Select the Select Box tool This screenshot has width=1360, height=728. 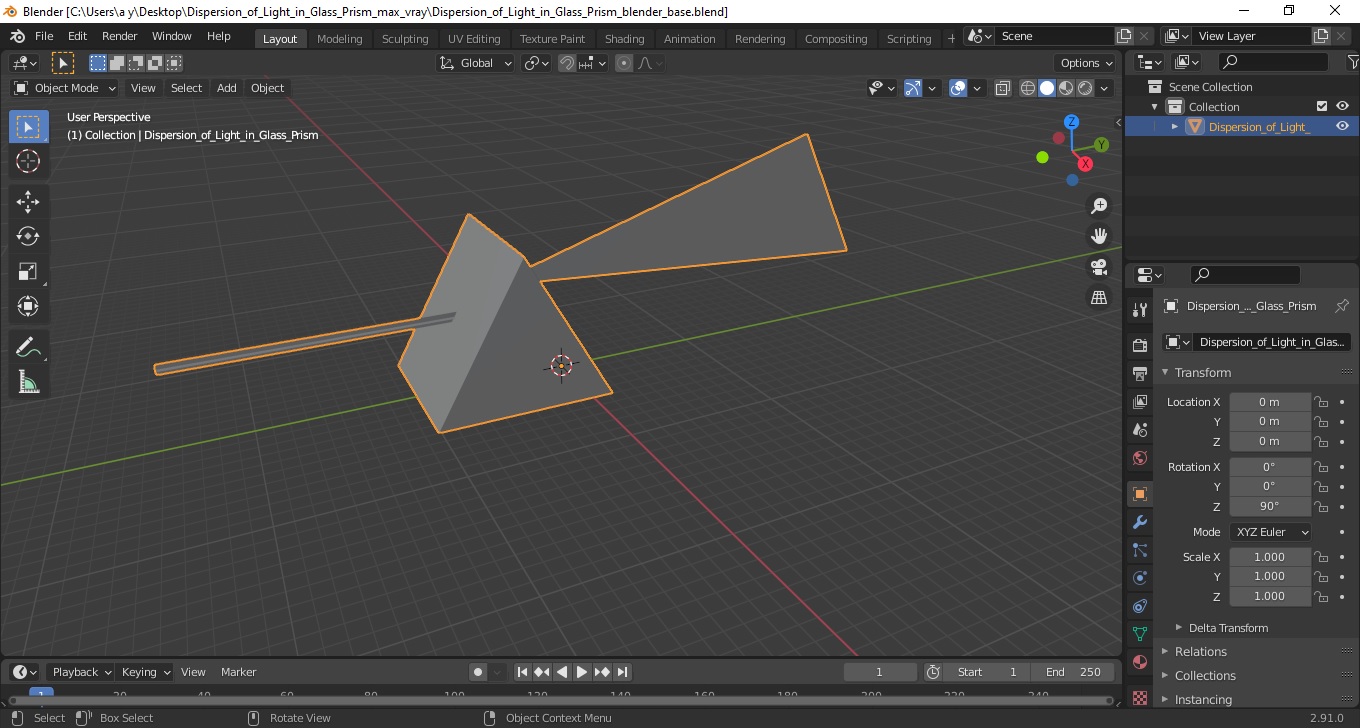(28, 127)
